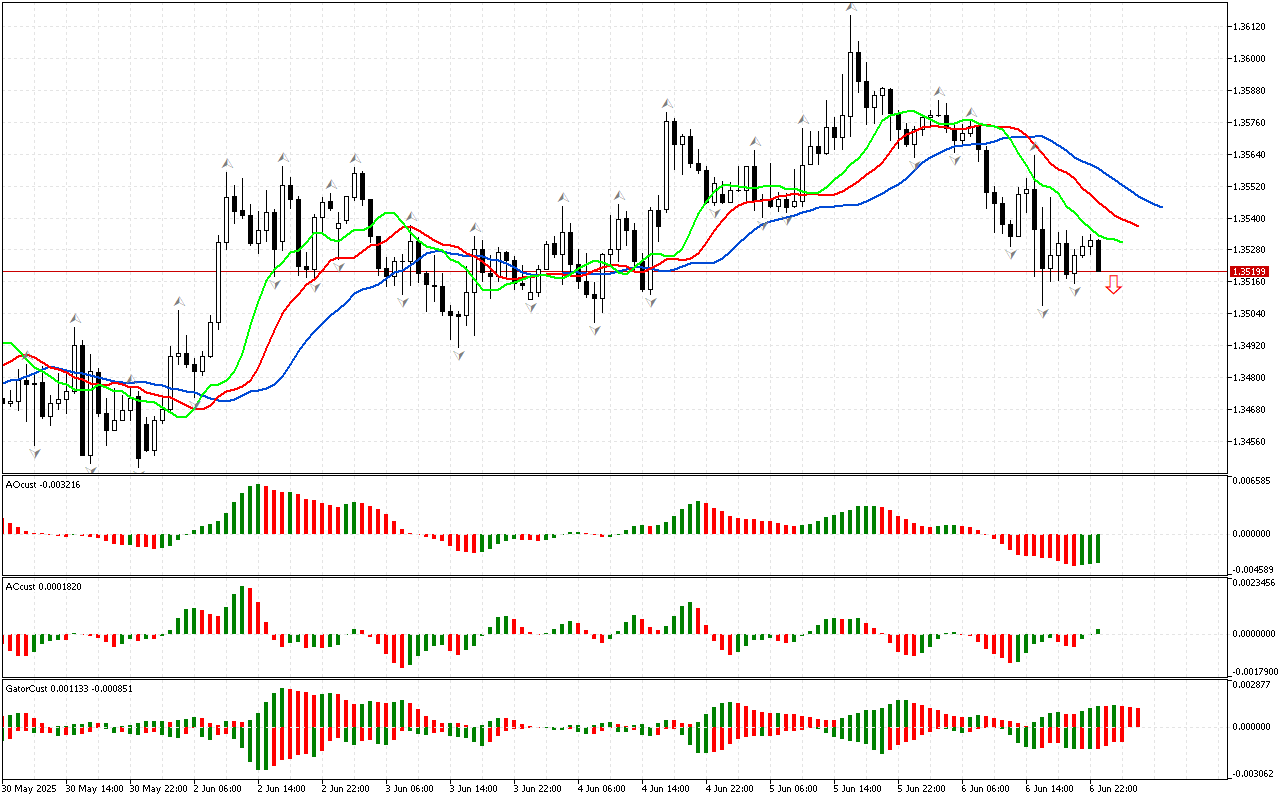Click the right end of the green Alligator line

[1121, 242]
